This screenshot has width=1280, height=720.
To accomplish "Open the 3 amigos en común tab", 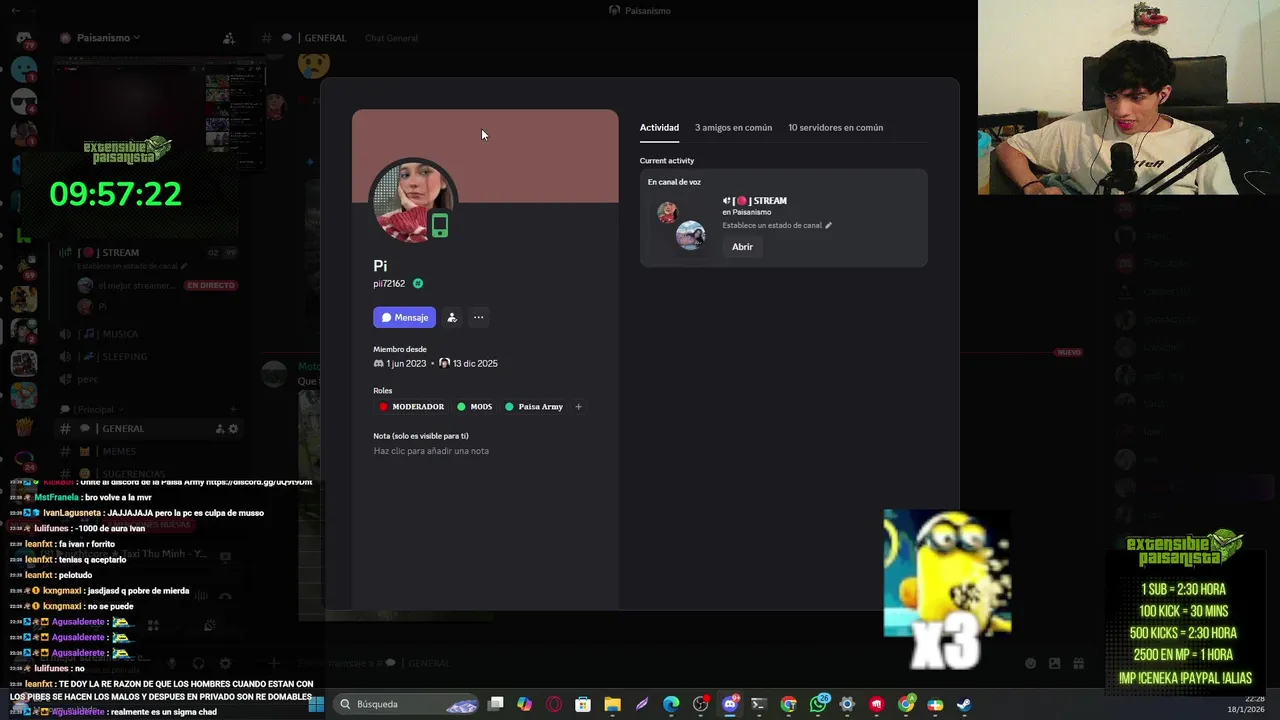I will [x=733, y=128].
